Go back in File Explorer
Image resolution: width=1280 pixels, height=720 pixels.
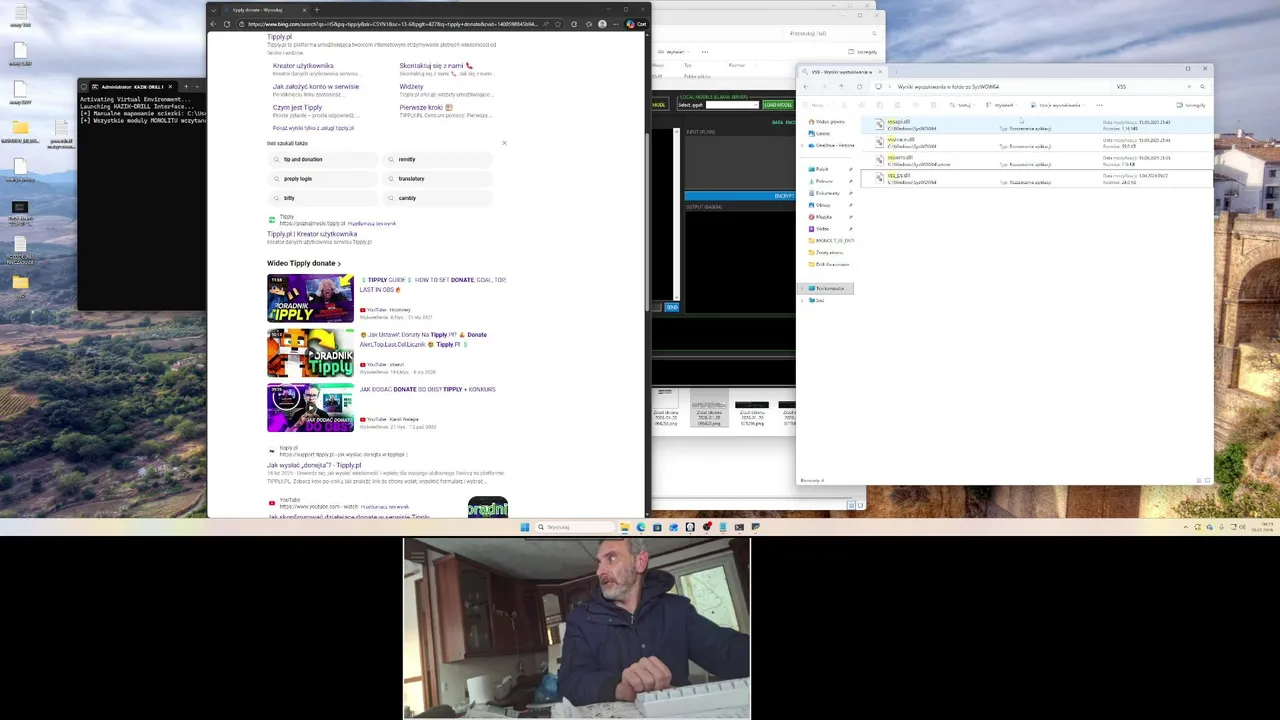(806, 87)
